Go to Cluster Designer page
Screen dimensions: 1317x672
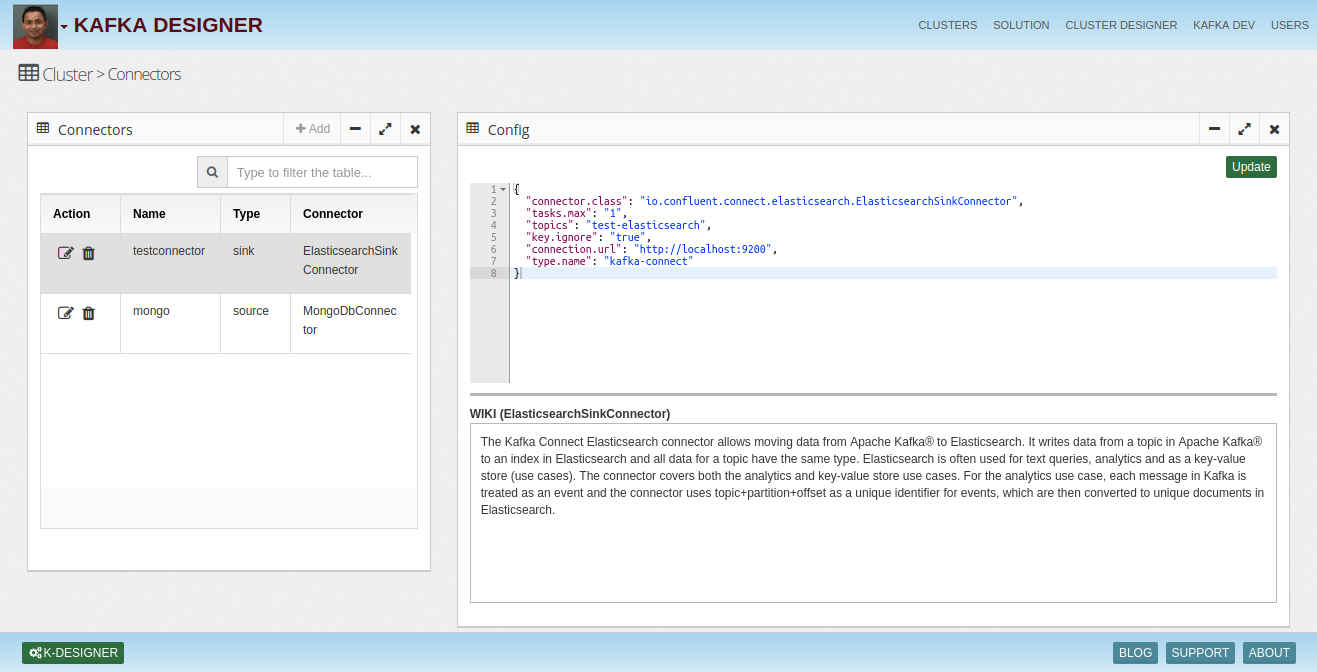(1121, 25)
